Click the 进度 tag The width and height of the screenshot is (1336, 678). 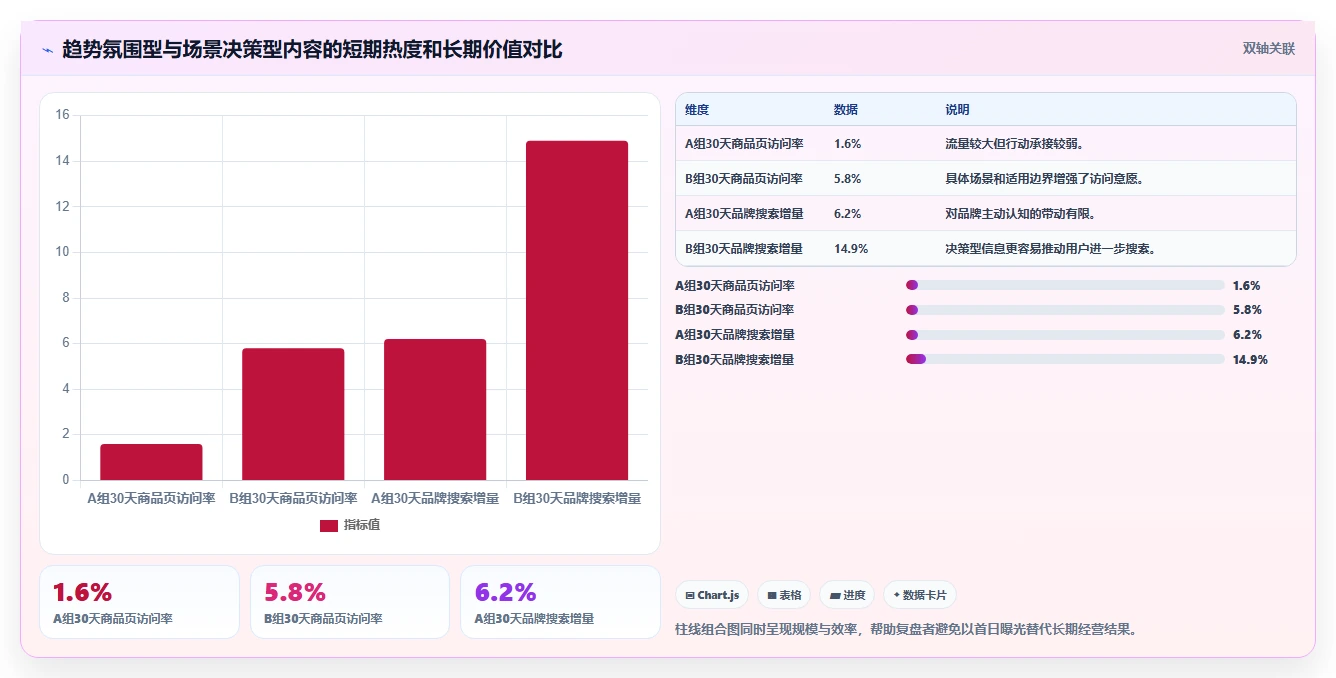click(x=847, y=595)
